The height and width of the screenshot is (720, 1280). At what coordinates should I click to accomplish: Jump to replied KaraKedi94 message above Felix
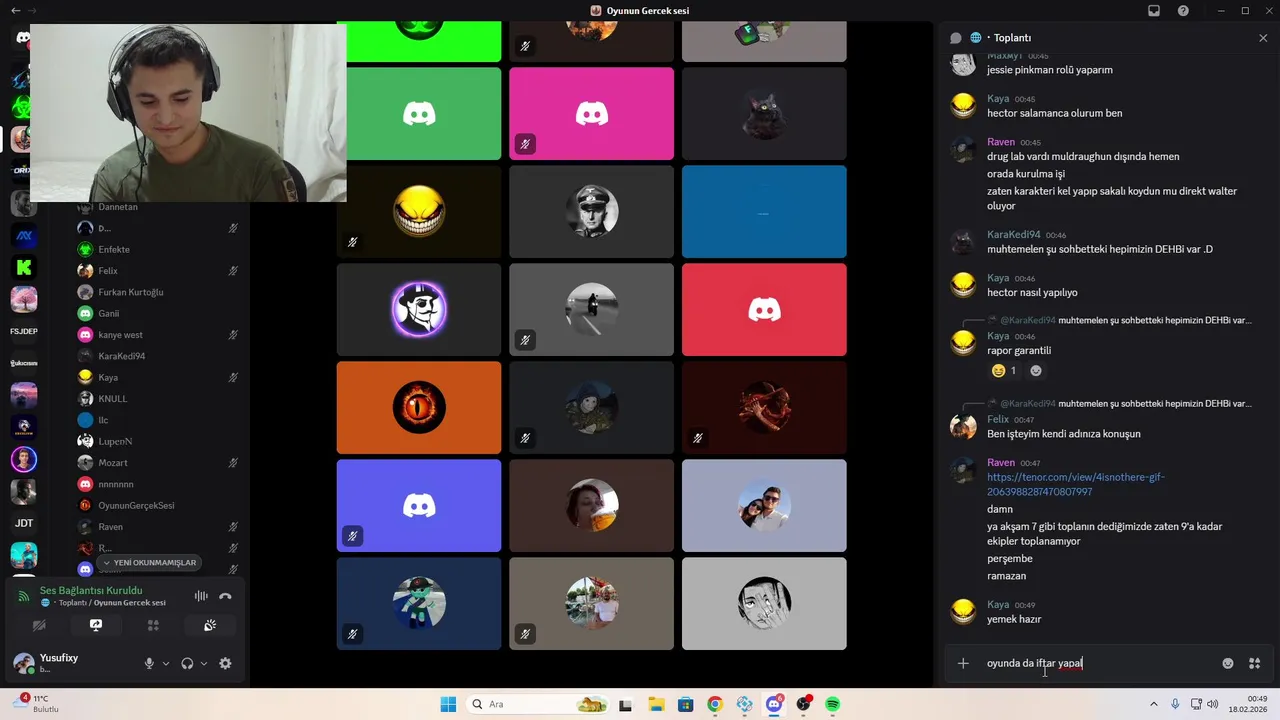coord(1125,403)
